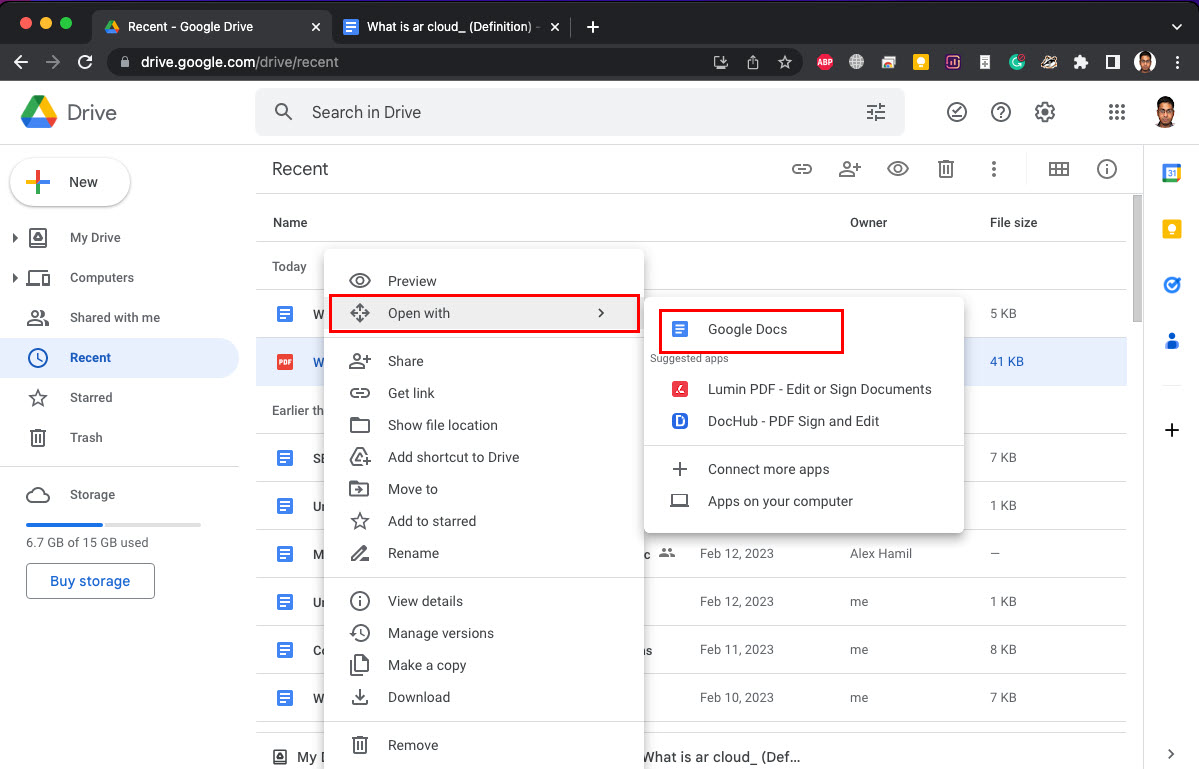Click the AdBlock Plus extension icon

pos(824,62)
